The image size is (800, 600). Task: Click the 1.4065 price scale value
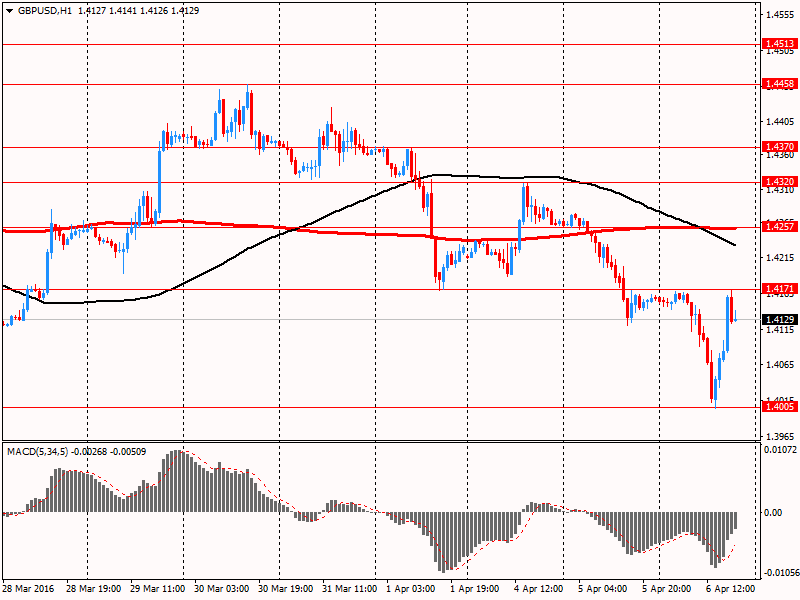780,364
